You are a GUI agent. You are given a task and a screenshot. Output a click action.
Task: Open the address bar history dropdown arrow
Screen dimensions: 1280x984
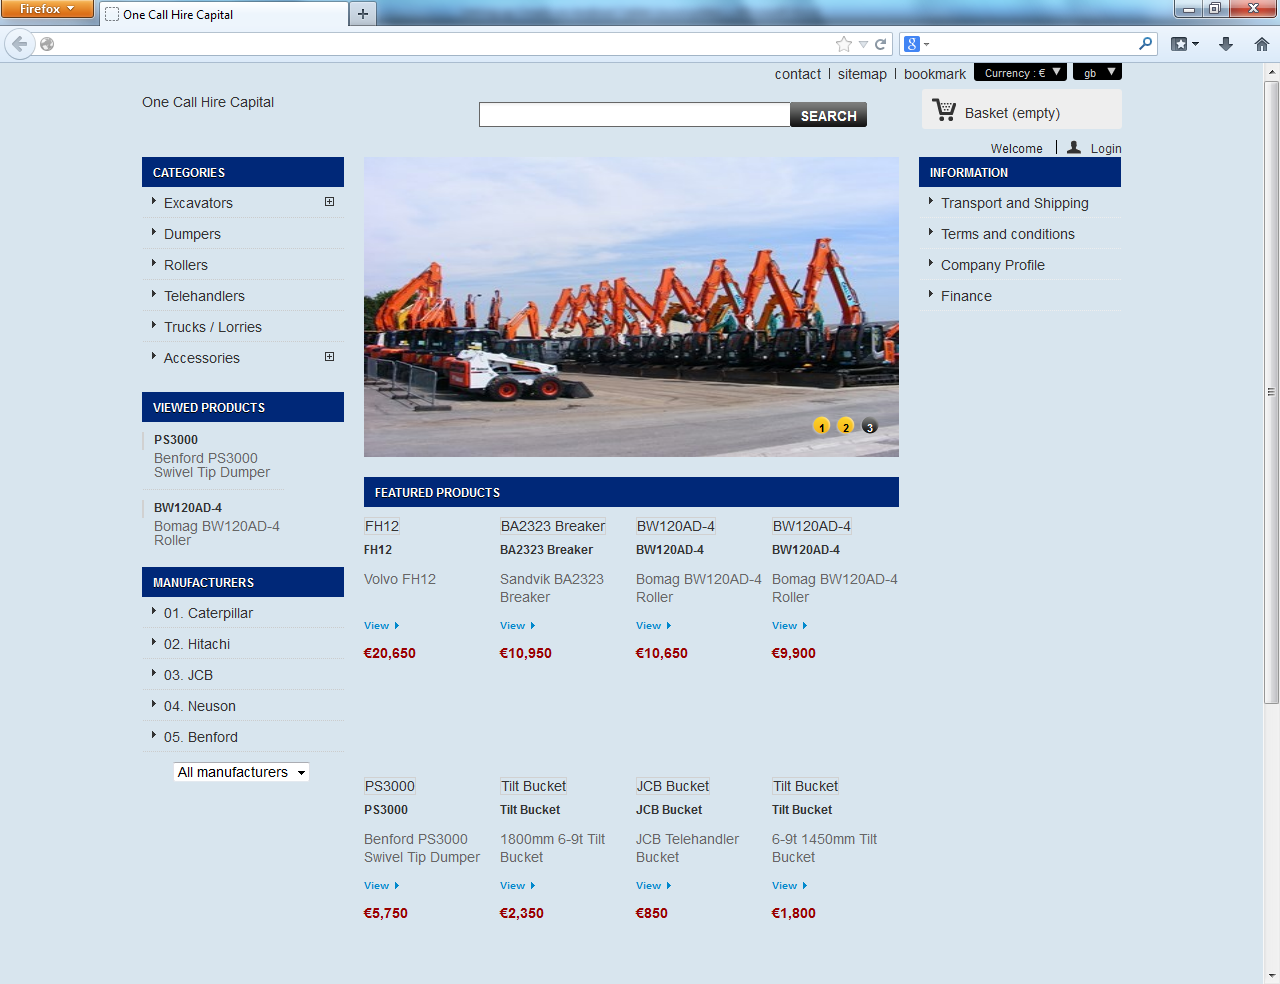click(x=863, y=44)
